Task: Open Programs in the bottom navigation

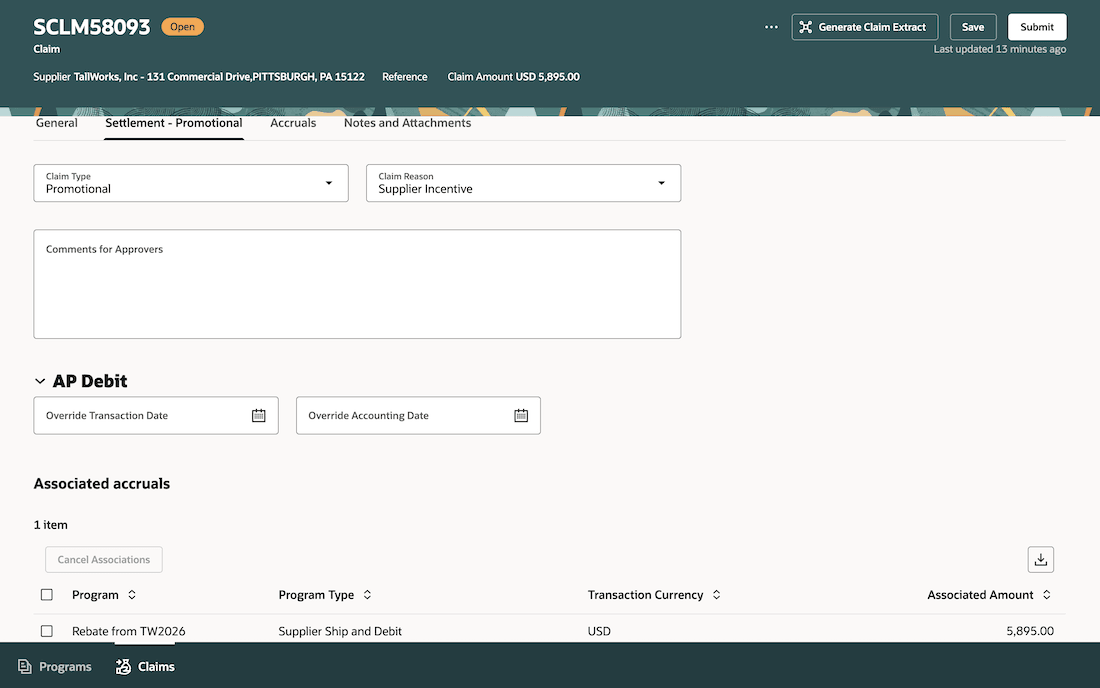Action: pos(55,666)
